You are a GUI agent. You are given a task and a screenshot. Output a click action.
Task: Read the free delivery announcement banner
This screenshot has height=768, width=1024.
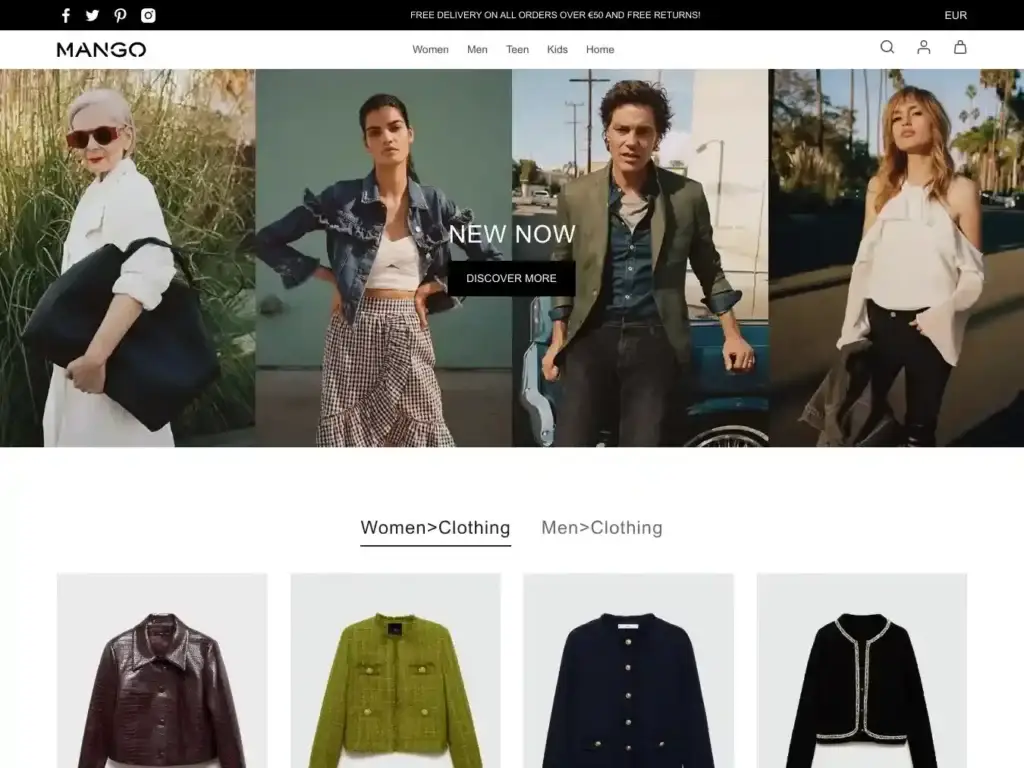pyautogui.click(x=555, y=15)
